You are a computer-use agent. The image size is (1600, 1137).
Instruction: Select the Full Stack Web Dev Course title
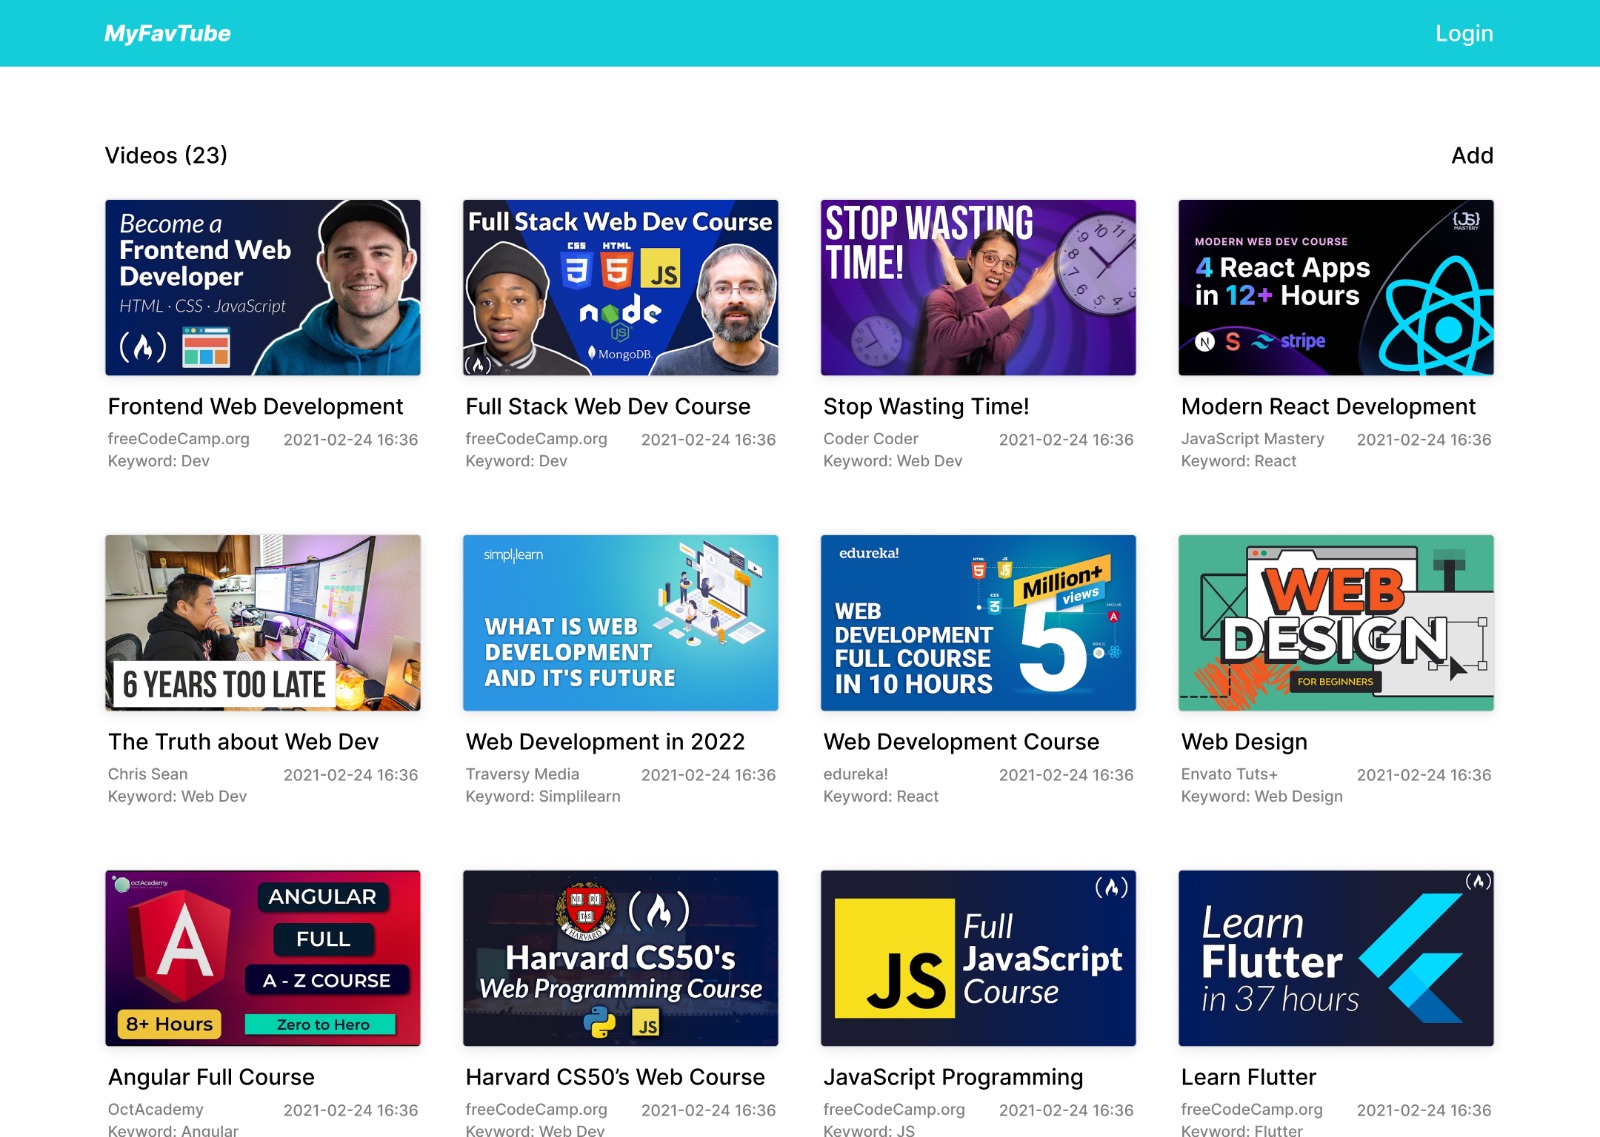[x=608, y=407]
